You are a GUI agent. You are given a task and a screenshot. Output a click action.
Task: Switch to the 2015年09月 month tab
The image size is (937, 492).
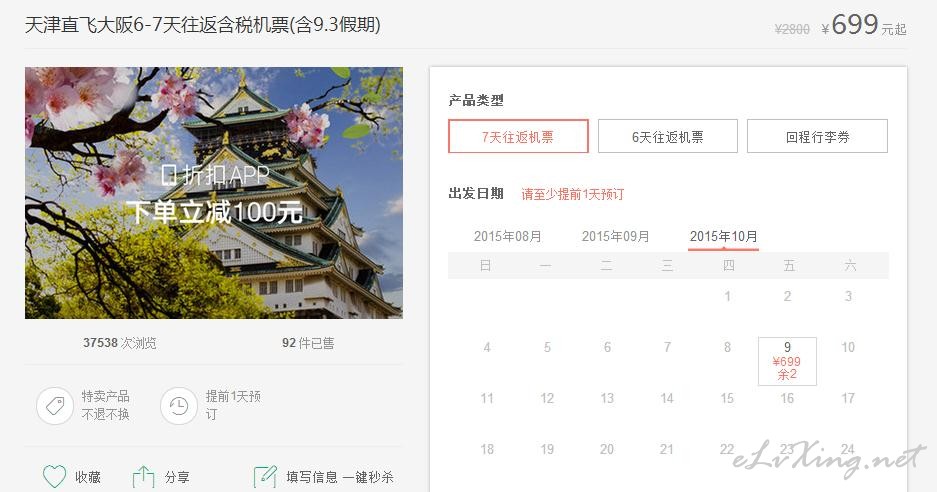point(616,236)
